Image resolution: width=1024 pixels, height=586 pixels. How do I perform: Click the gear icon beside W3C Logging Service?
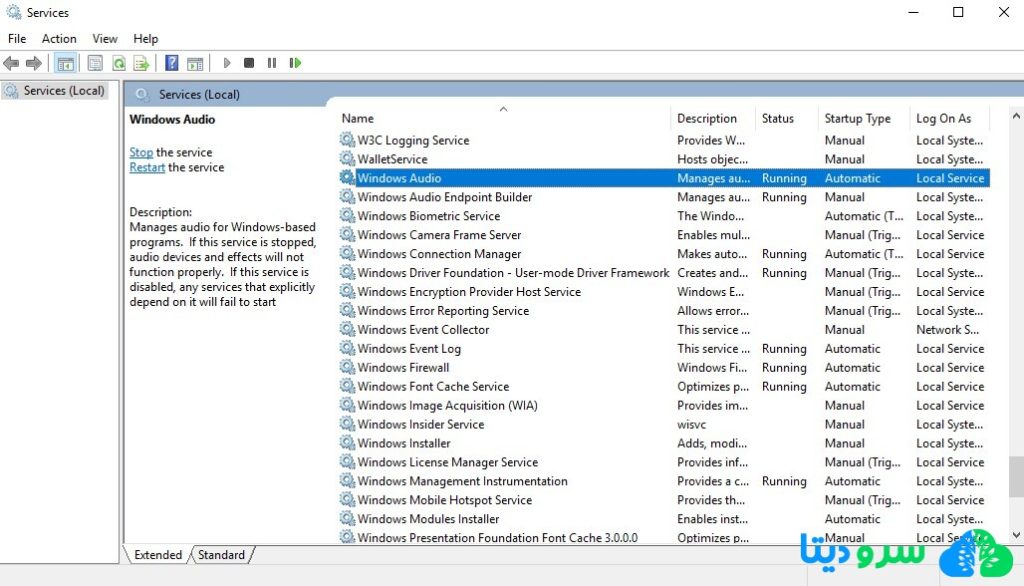point(347,140)
